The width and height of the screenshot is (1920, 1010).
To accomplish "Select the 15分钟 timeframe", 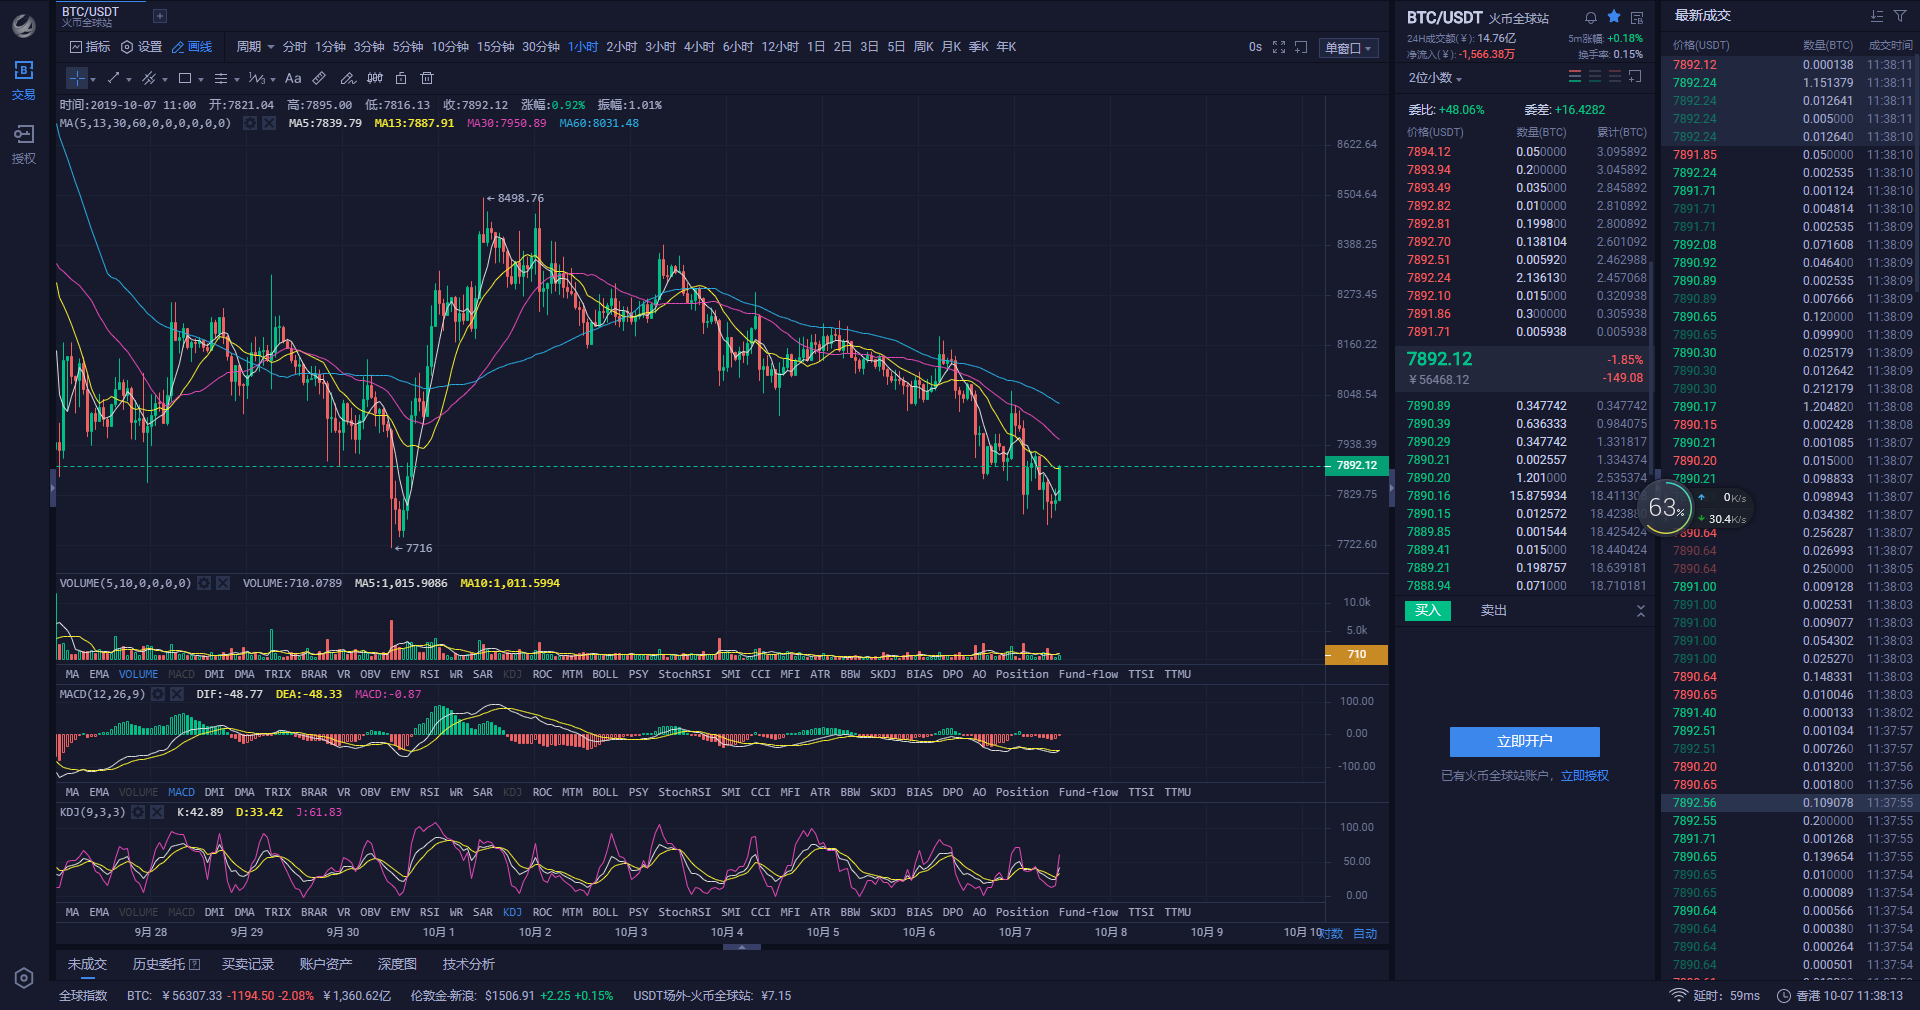I will click(x=495, y=47).
